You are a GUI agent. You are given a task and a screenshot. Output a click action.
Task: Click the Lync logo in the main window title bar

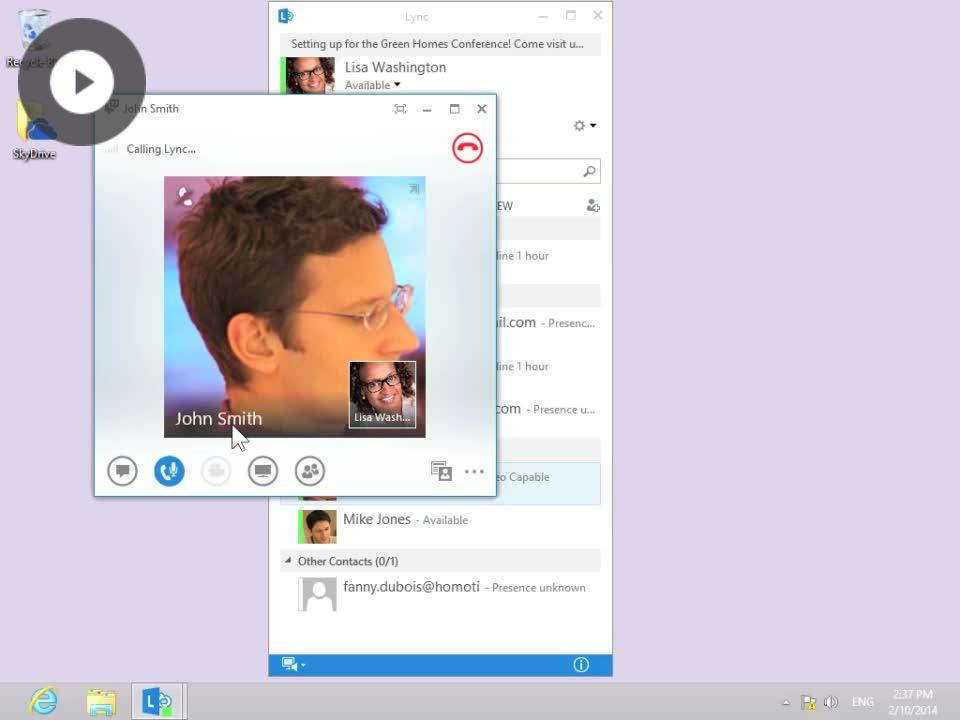click(x=286, y=16)
